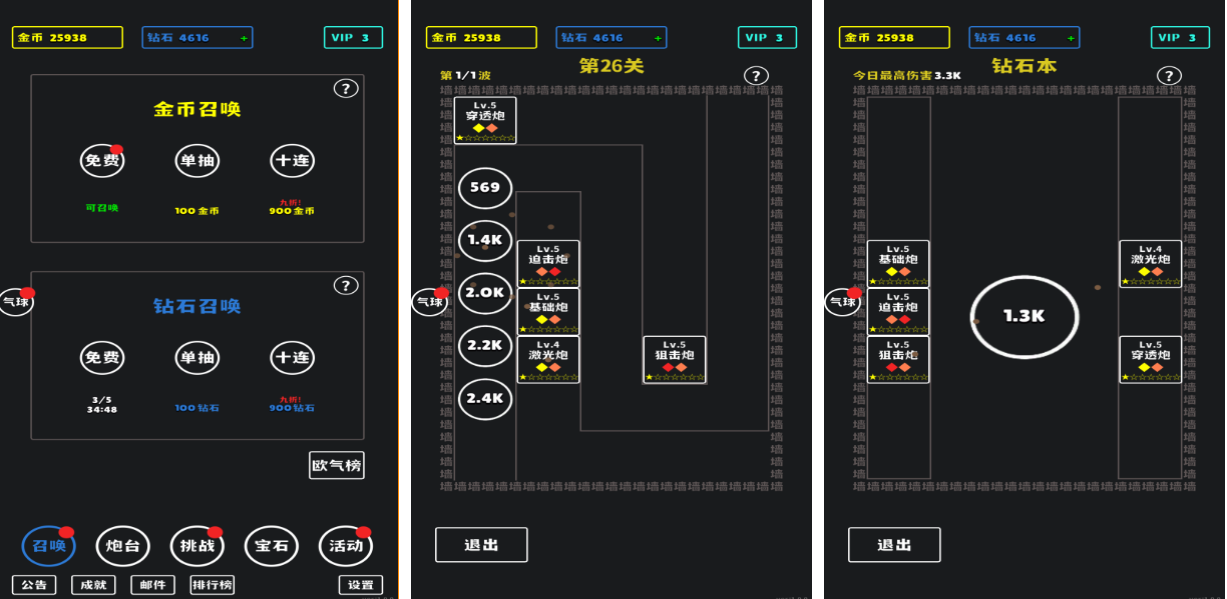
Task: Switch to the 活动 events tab
Action: pyautogui.click(x=345, y=546)
